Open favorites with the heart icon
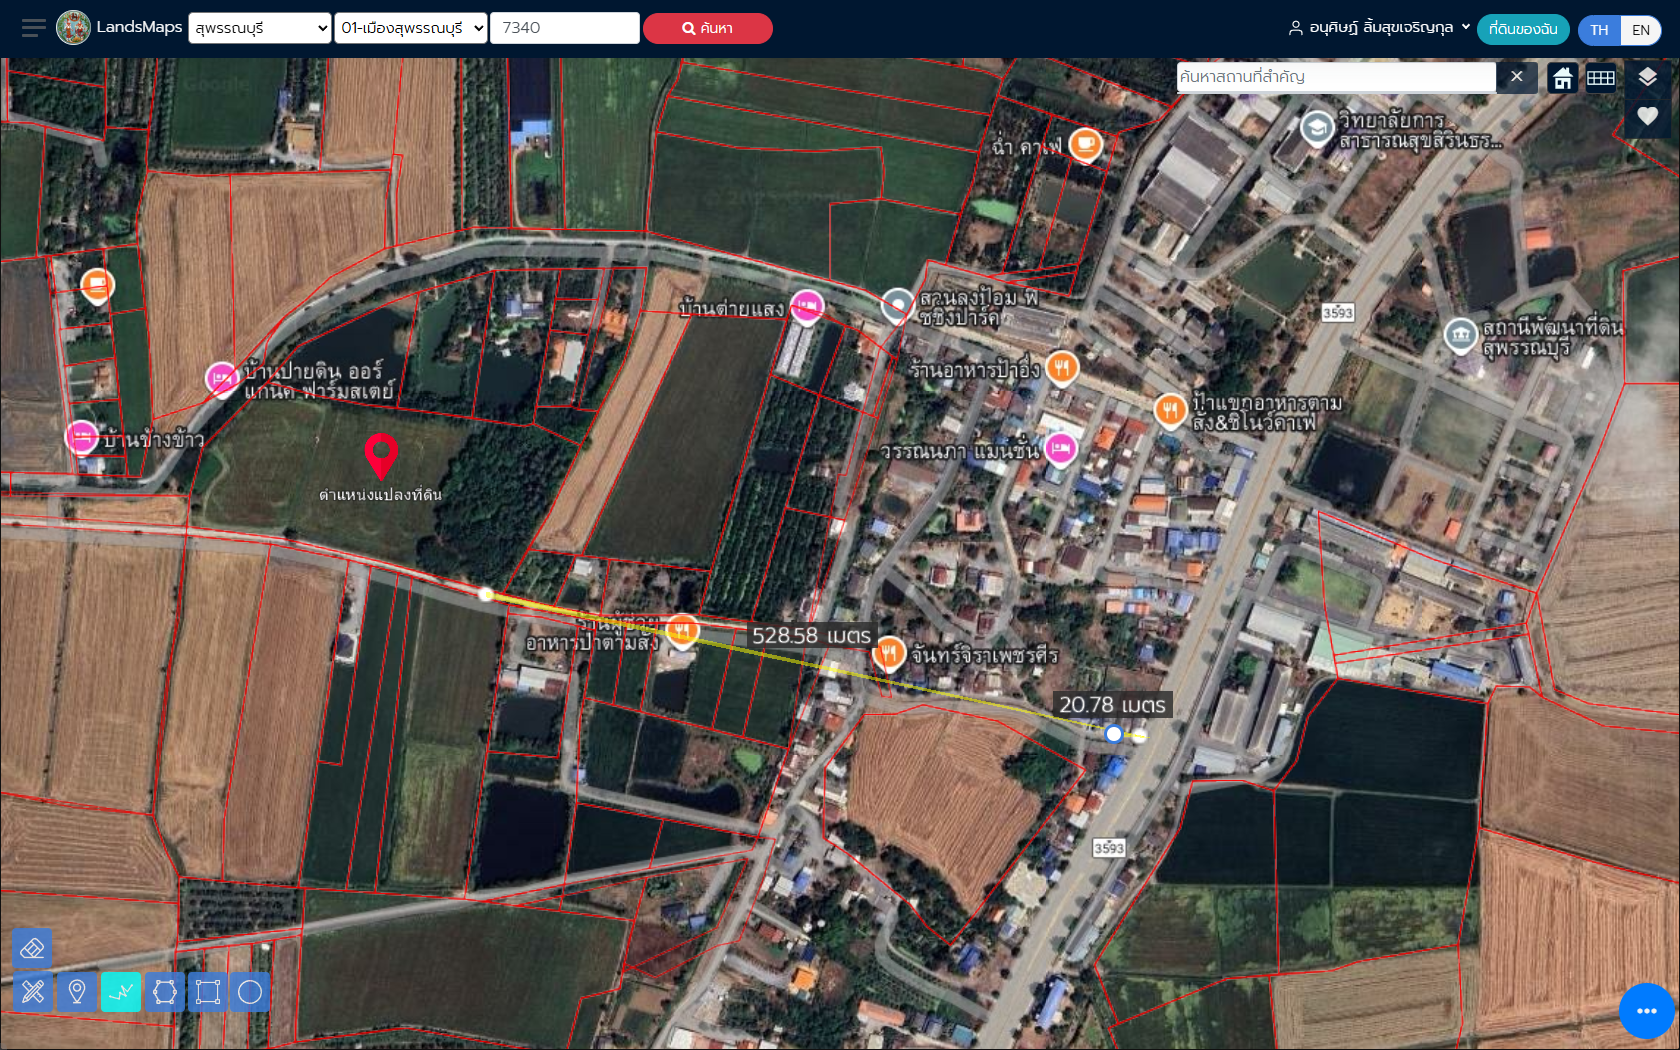 (x=1647, y=116)
